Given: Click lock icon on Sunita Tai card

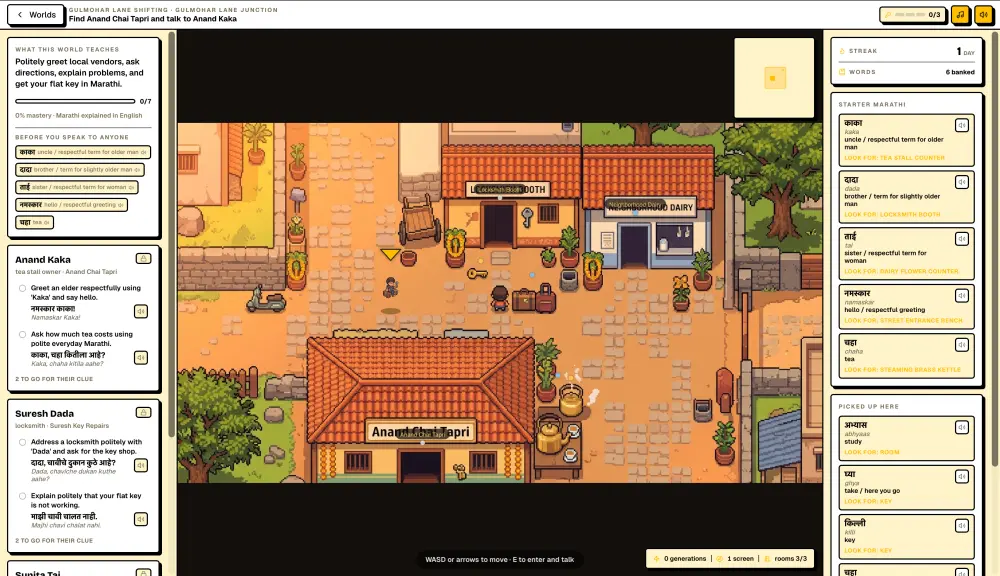Looking at the screenshot, I should (x=143, y=572).
